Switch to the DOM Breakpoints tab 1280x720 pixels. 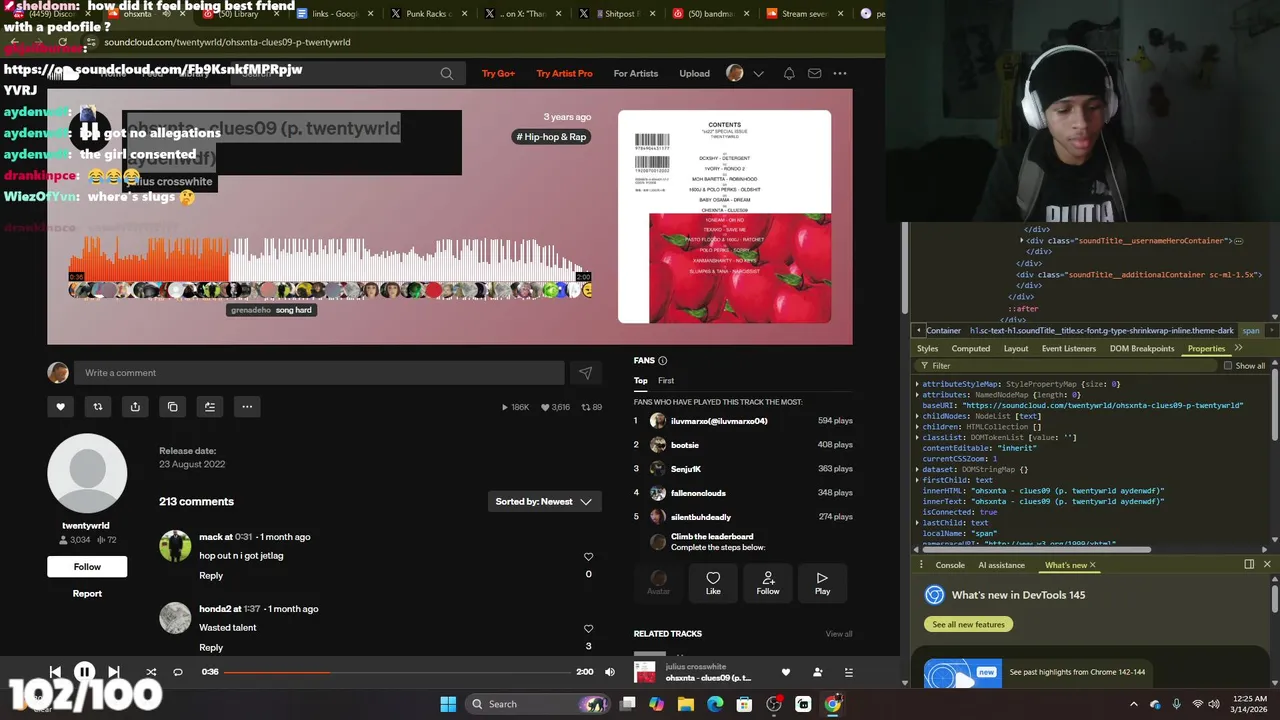pyautogui.click(x=1142, y=349)
